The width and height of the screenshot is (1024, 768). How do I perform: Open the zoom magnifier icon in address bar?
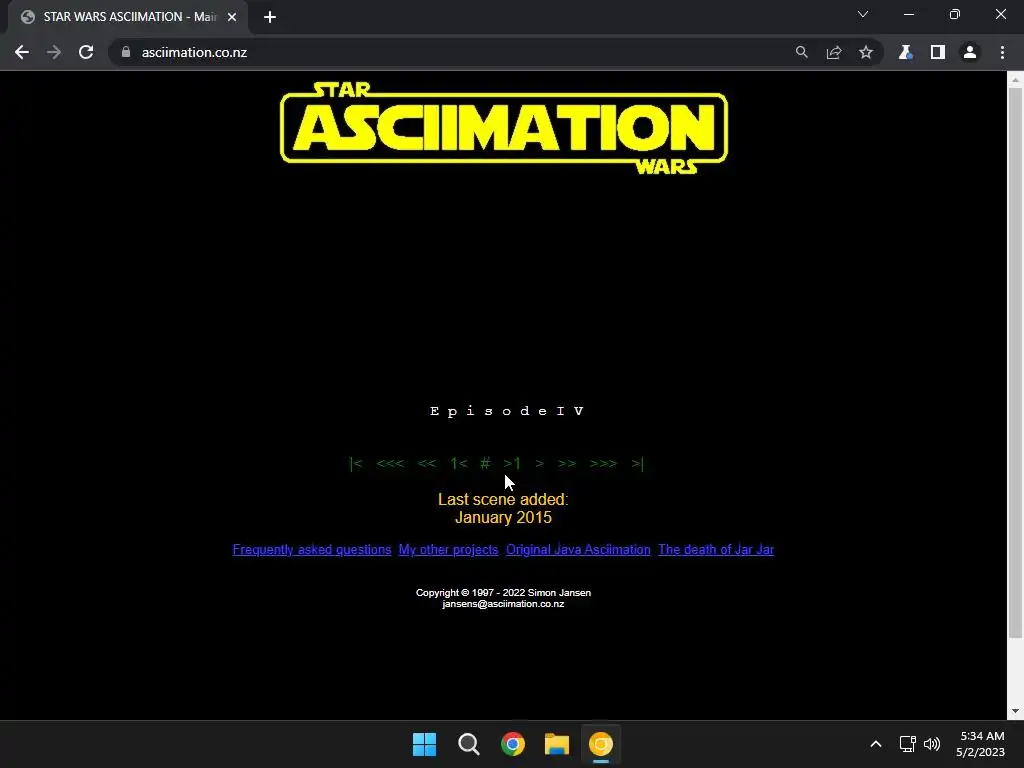tap(801, 52)
